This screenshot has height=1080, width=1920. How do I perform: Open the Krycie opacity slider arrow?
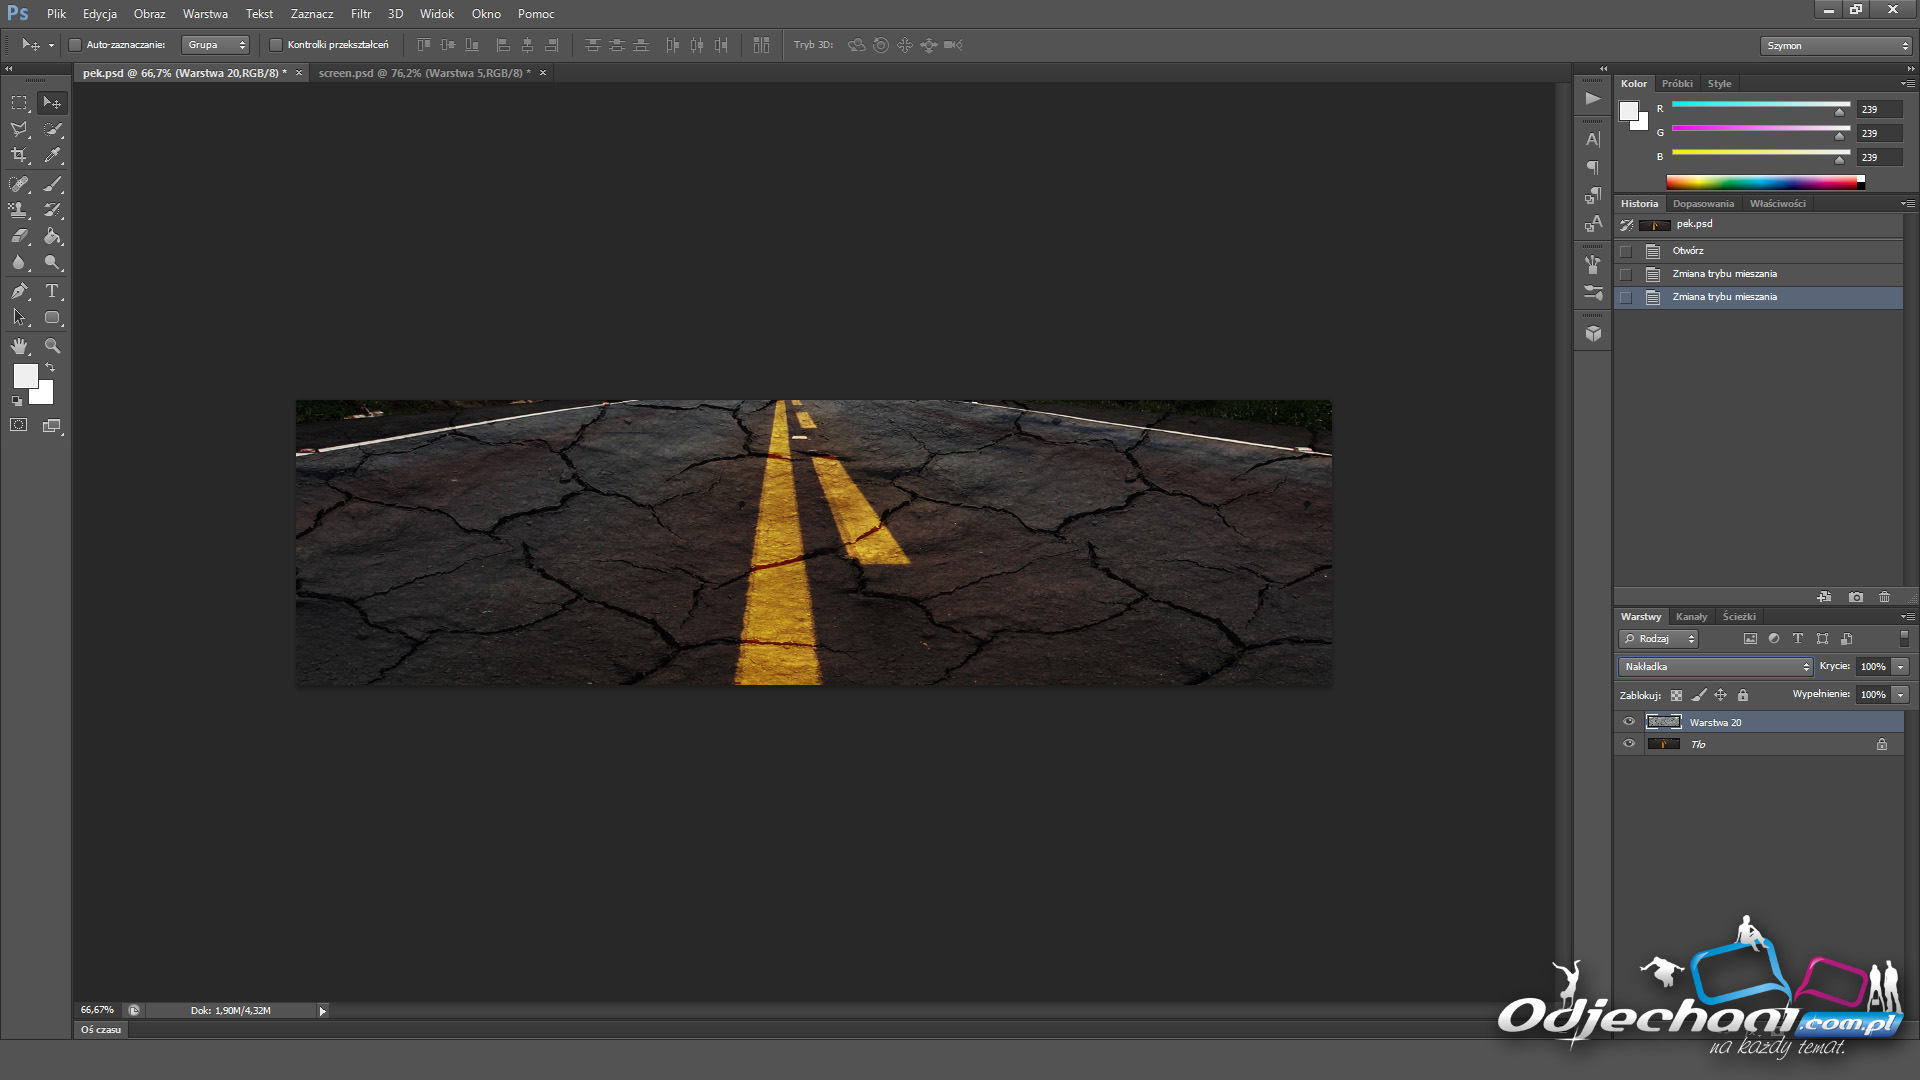1901,667
